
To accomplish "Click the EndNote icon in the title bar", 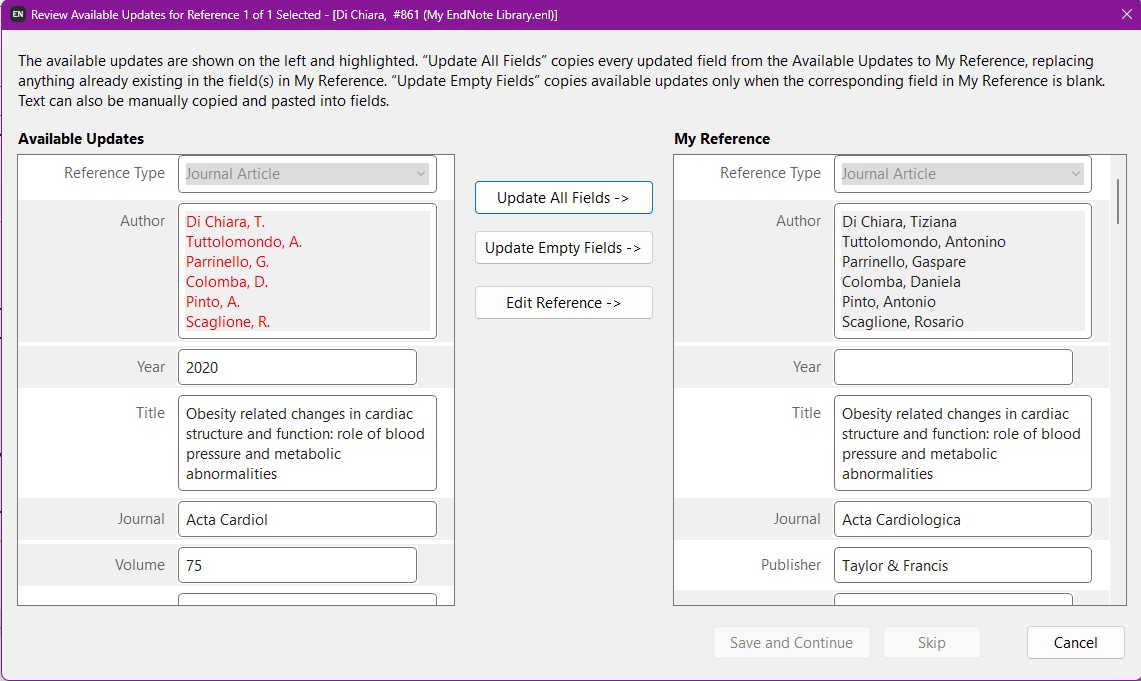I will (15, 15).
